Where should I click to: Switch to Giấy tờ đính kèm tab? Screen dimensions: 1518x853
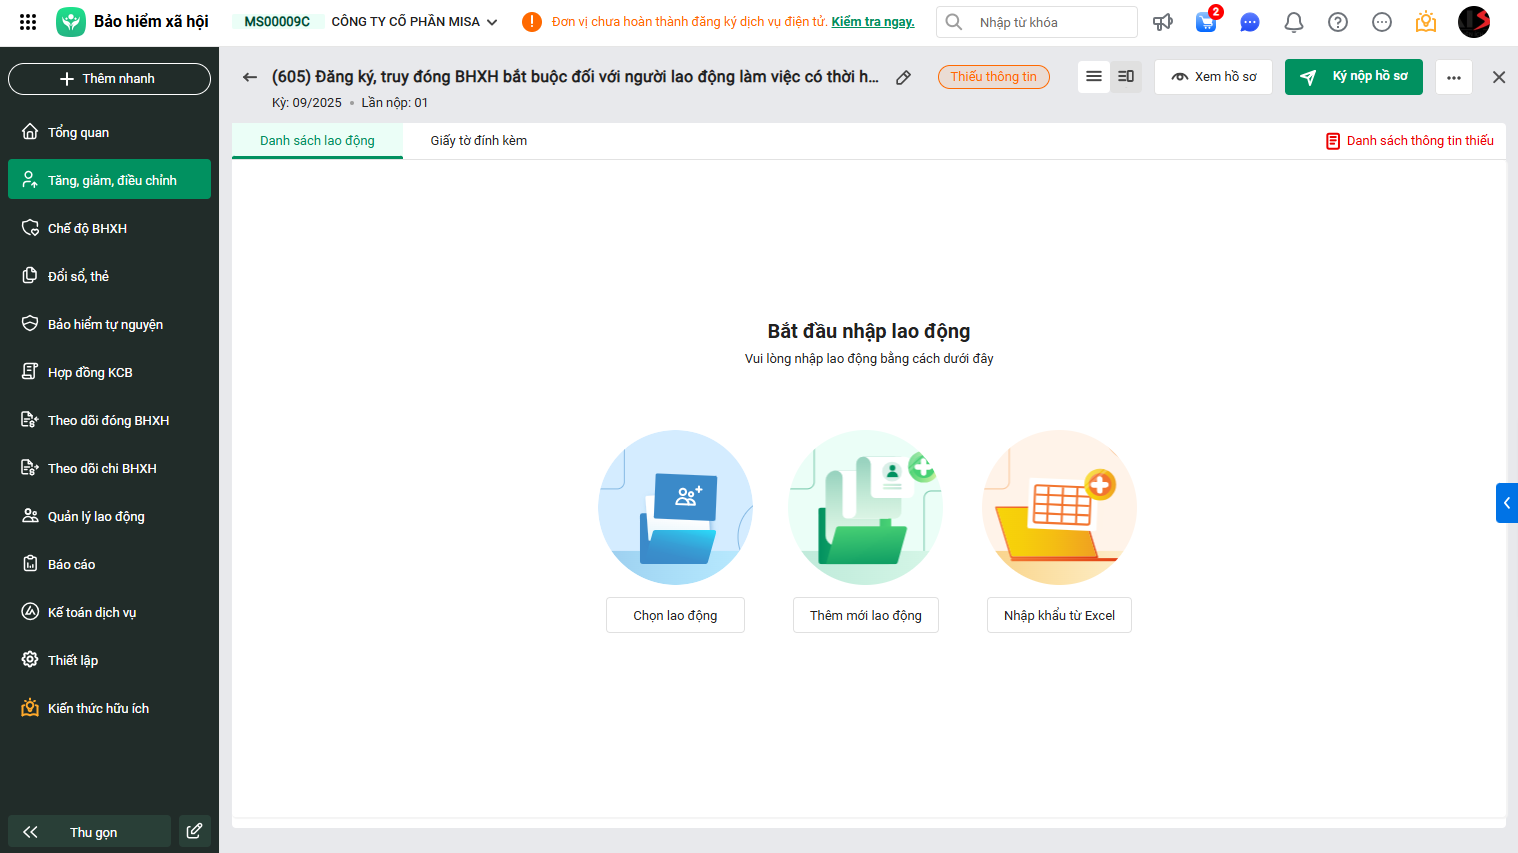pyautogui.click(x=479, y=141)
